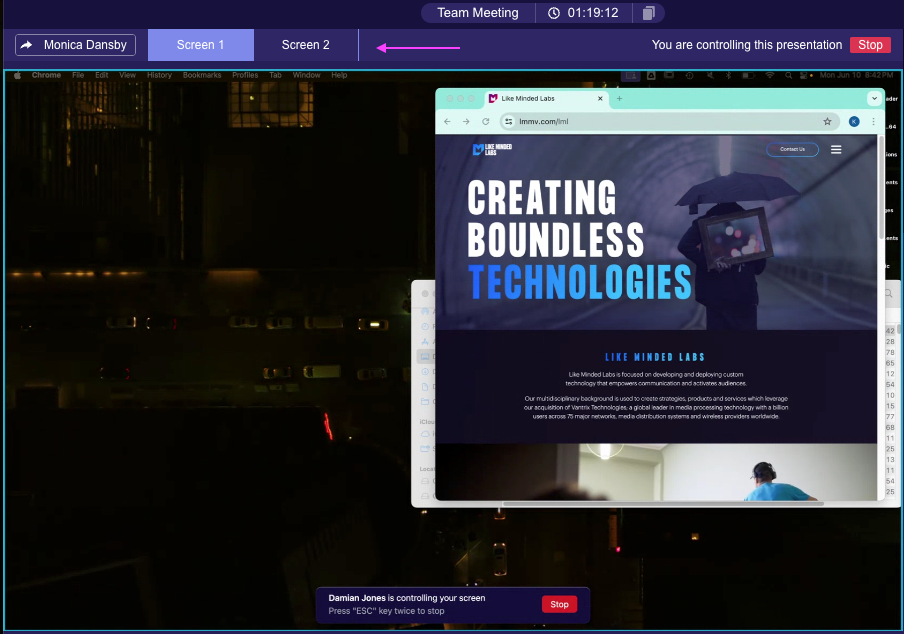The width and height of the screenshot is (904, 634).
Task: Click the Bluetooth icon in the menu bar
Action: [728, 76]
